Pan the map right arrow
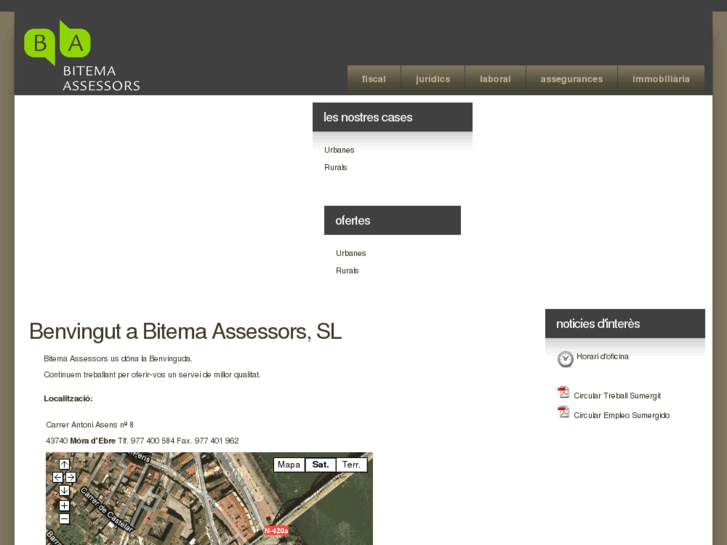727x545 pixels. pos(70,477)
